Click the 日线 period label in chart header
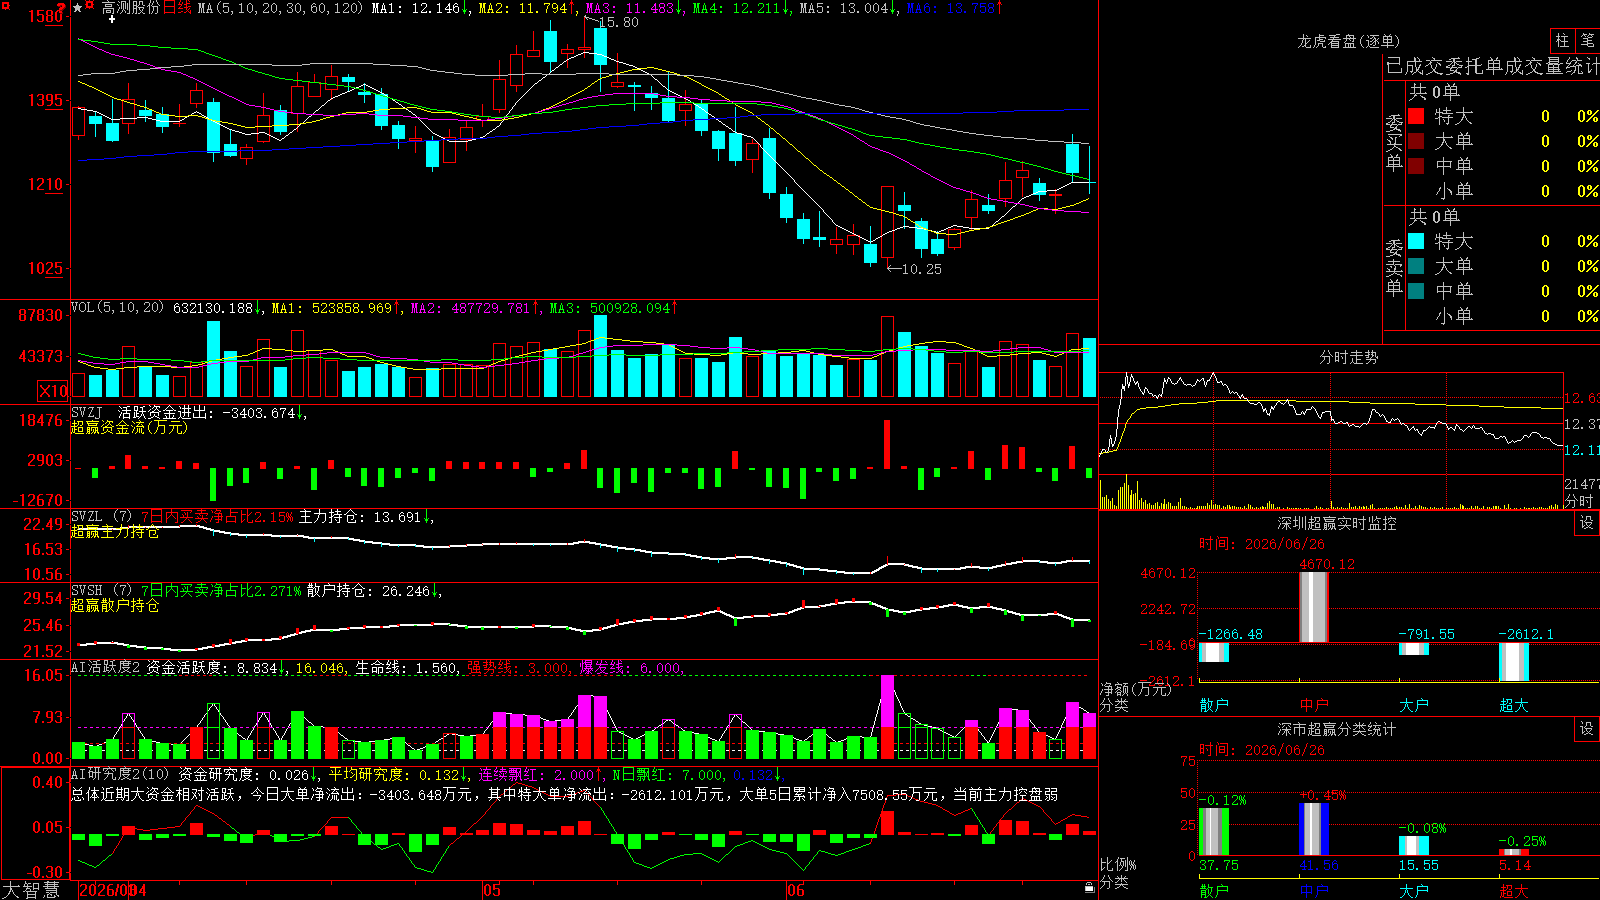The image size is (1600, 900). click(x=177, y=8)
